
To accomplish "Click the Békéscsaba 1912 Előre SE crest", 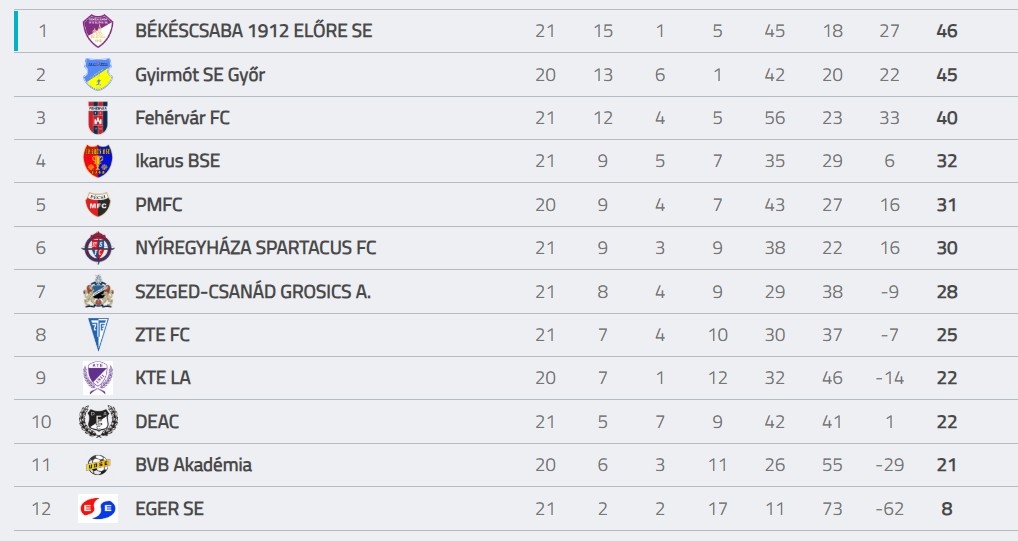I will click(98, 31).
